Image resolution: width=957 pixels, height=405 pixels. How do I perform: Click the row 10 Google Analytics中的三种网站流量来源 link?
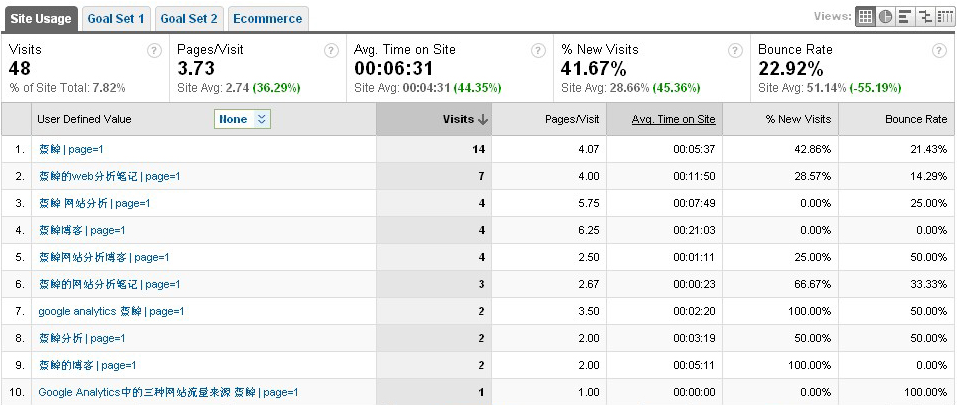coord(168,392)
